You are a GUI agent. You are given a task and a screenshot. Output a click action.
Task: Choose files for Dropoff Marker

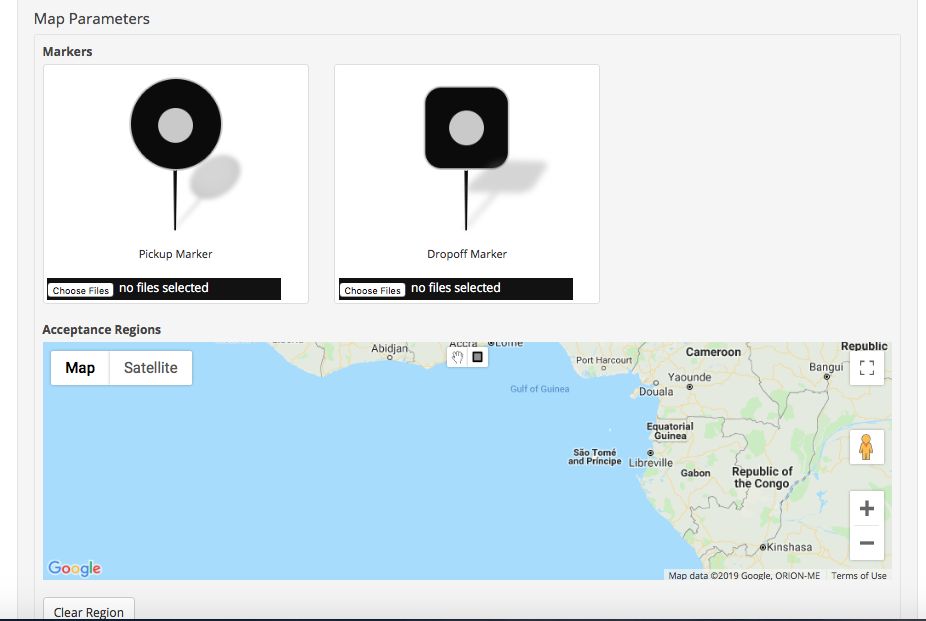(x=372, y=290)
